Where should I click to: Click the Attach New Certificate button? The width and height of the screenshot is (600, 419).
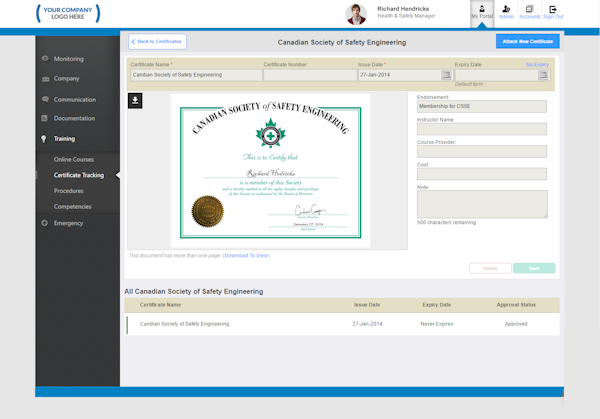(x=527, y=42)
